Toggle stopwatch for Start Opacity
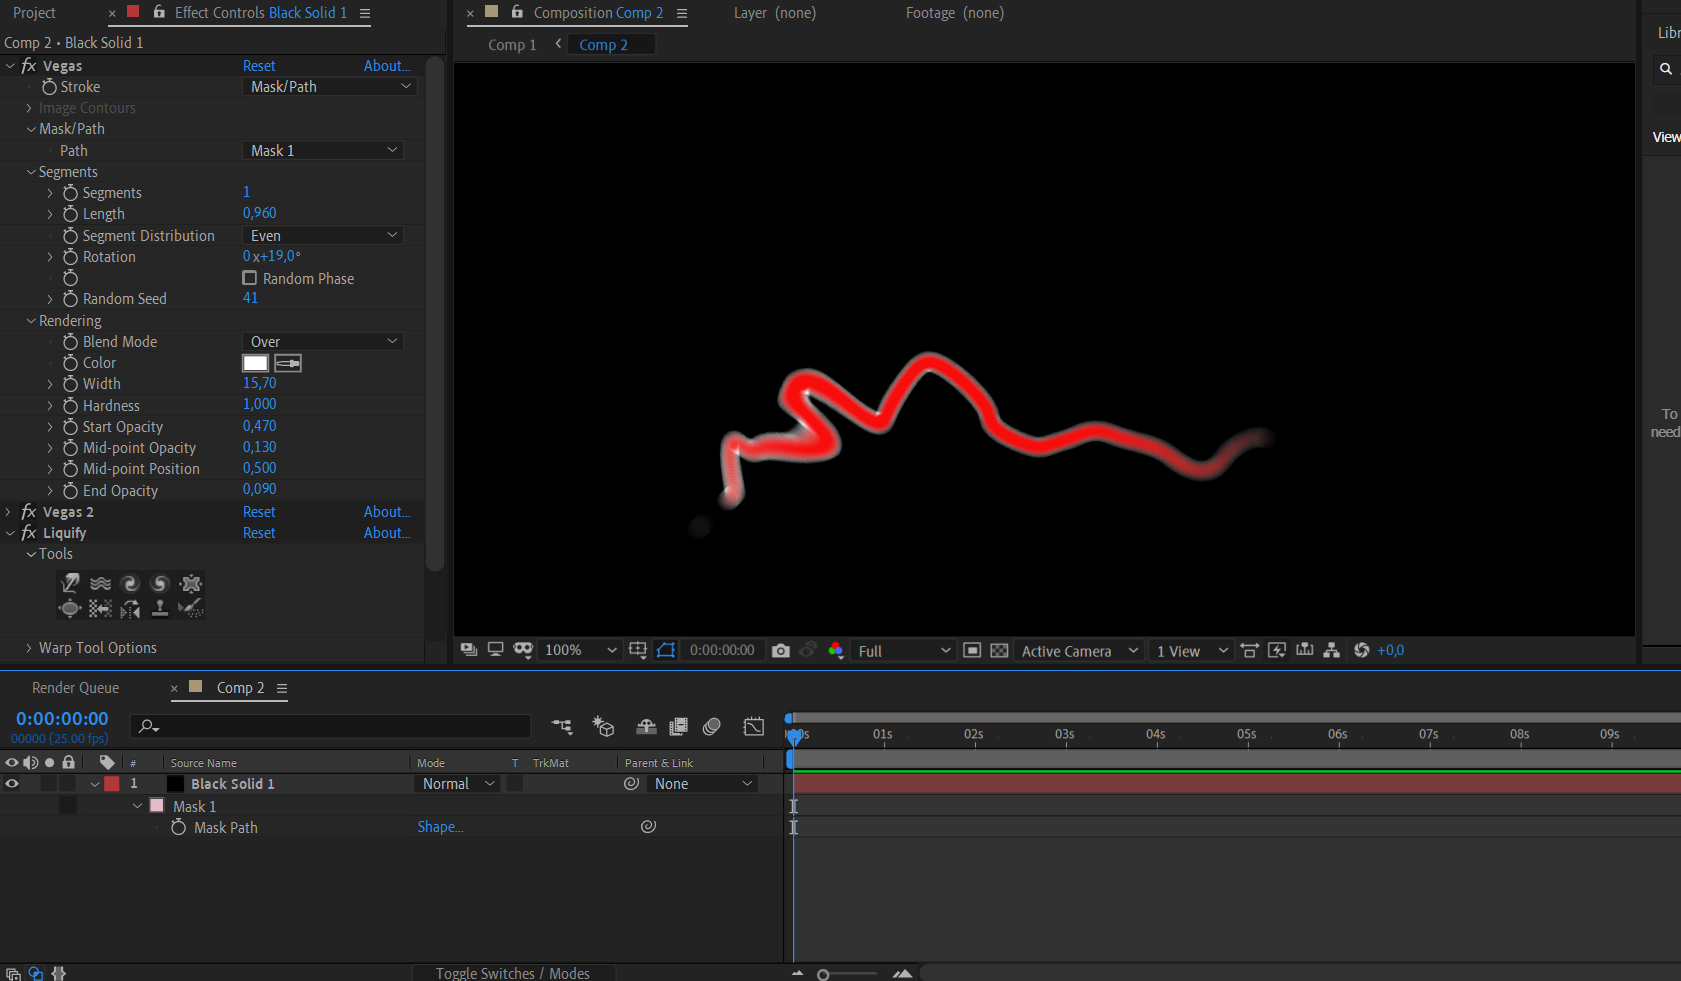The height and width of the screenshot is (981, 1681). [70, 427]
